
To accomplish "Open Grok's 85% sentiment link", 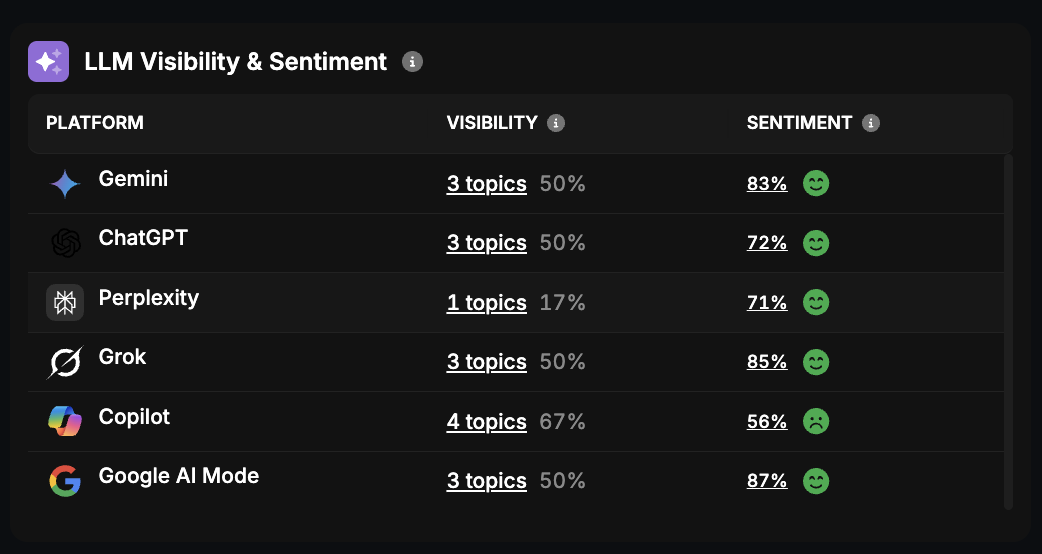I will click(767, 362).
